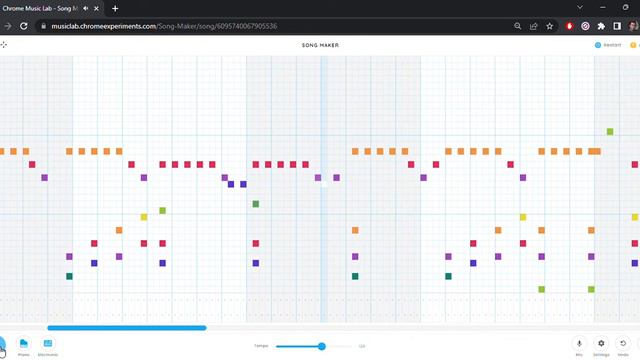
Task: Minimize the browser window
Action: (603, 7)
